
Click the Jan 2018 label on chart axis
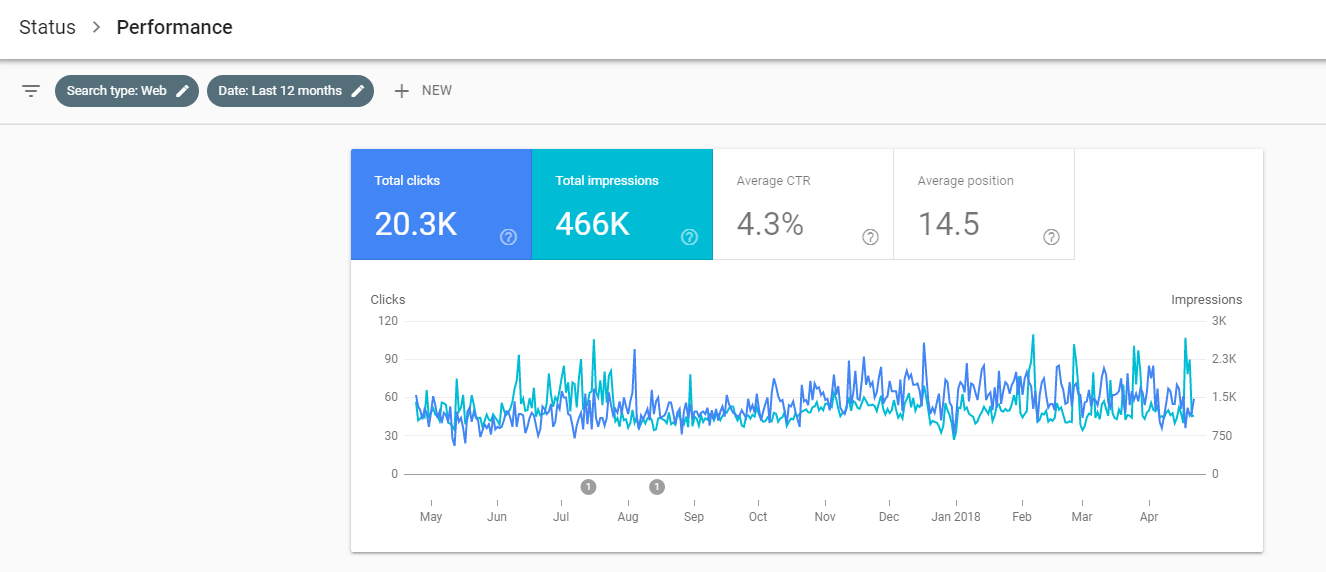pos(955,517)
